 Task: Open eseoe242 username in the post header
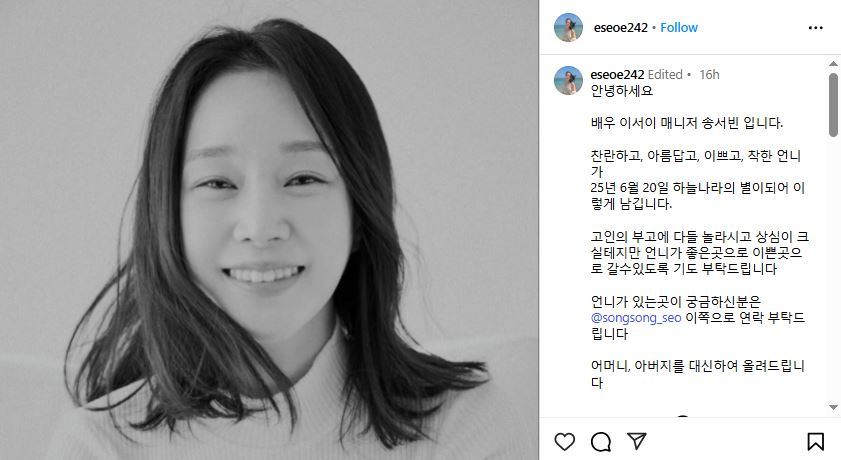[621, 27]
